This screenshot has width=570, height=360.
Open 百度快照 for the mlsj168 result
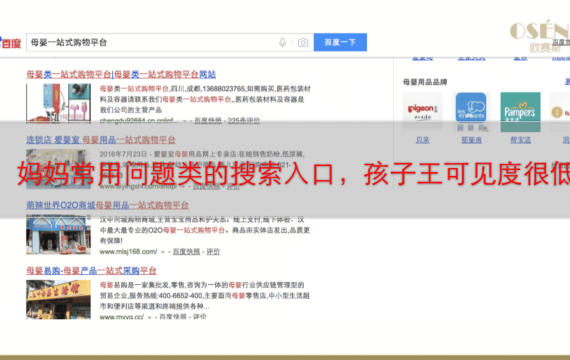point(186,252)
